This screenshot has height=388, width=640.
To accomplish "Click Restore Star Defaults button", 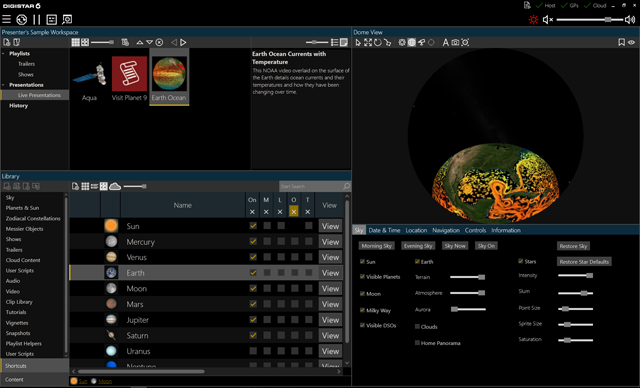I will 584,262.
